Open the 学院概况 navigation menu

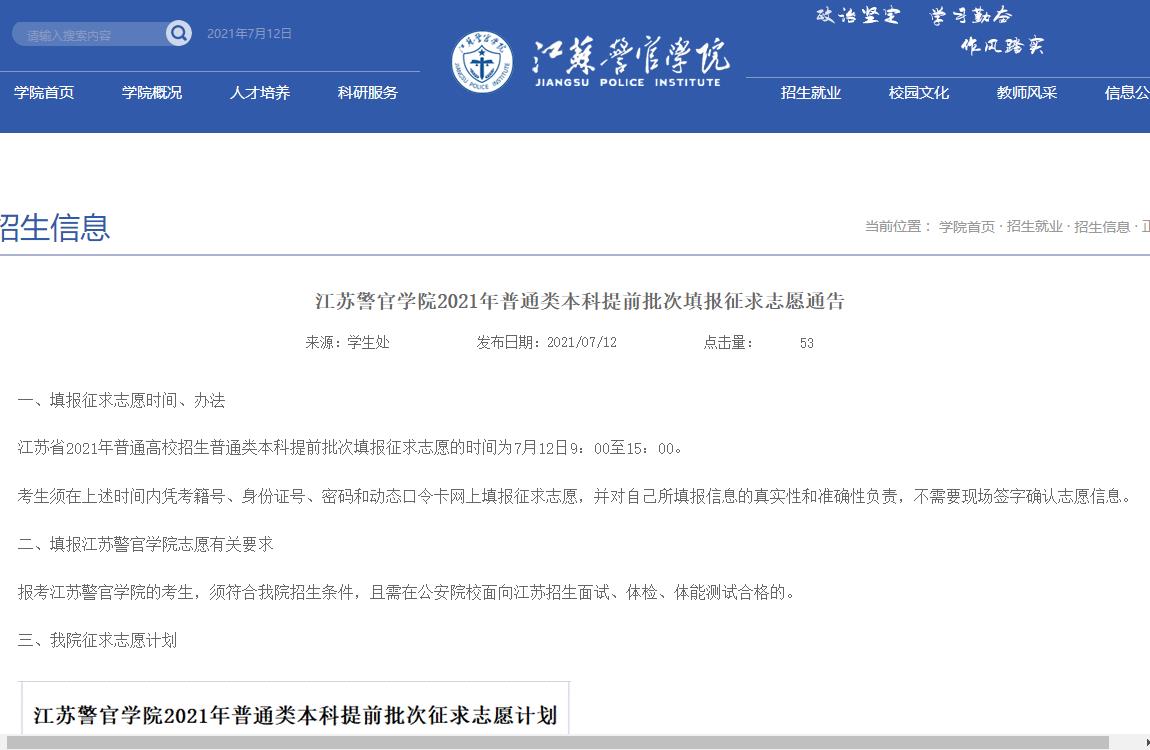pyautogui.click(x=152, y=93)
